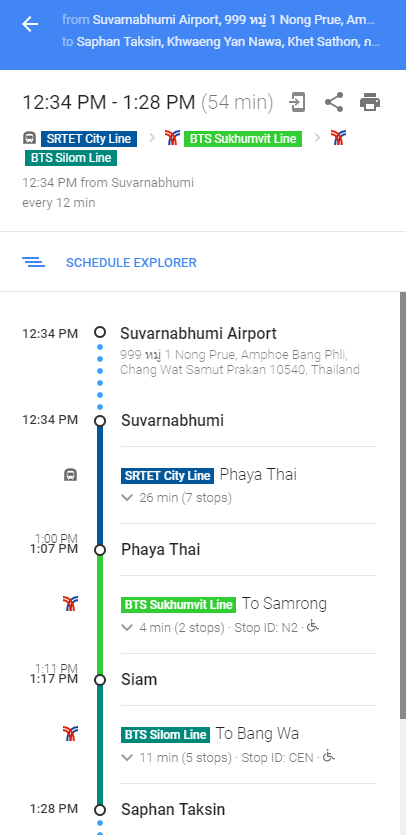
Task: Select the BTS Silom Line badge in summary
Action: coord(71,158)
